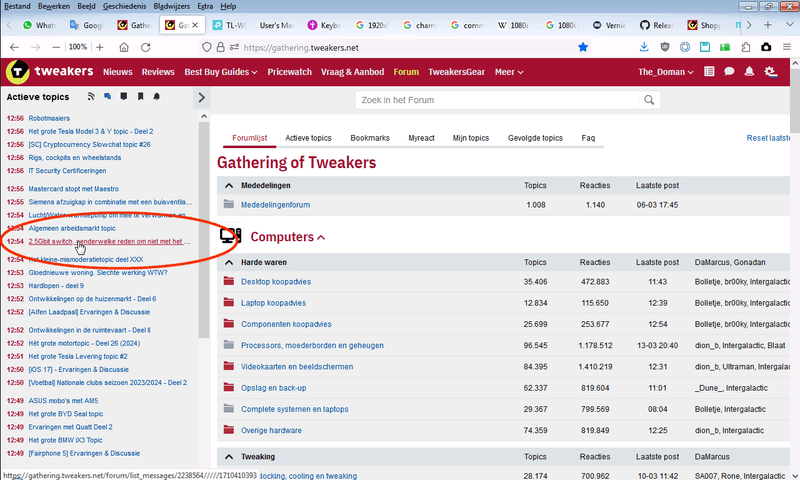
Task: Reset zoom by clicking the 100% label
Action: (x=78, y=47)
